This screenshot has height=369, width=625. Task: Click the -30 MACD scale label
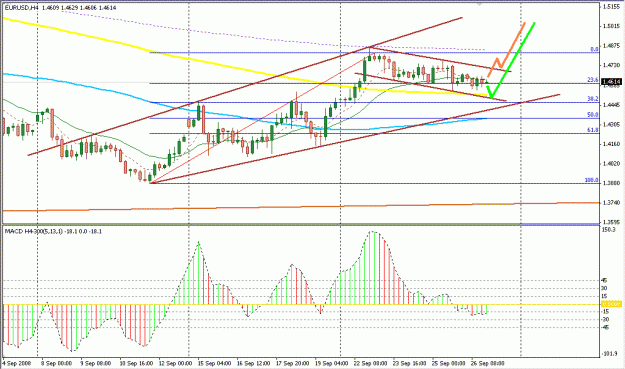[x=604, y=319]
